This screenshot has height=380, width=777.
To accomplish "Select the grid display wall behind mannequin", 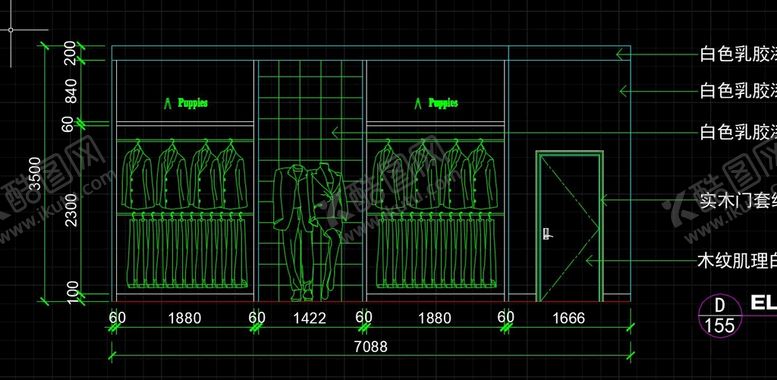I will point(311,180).
